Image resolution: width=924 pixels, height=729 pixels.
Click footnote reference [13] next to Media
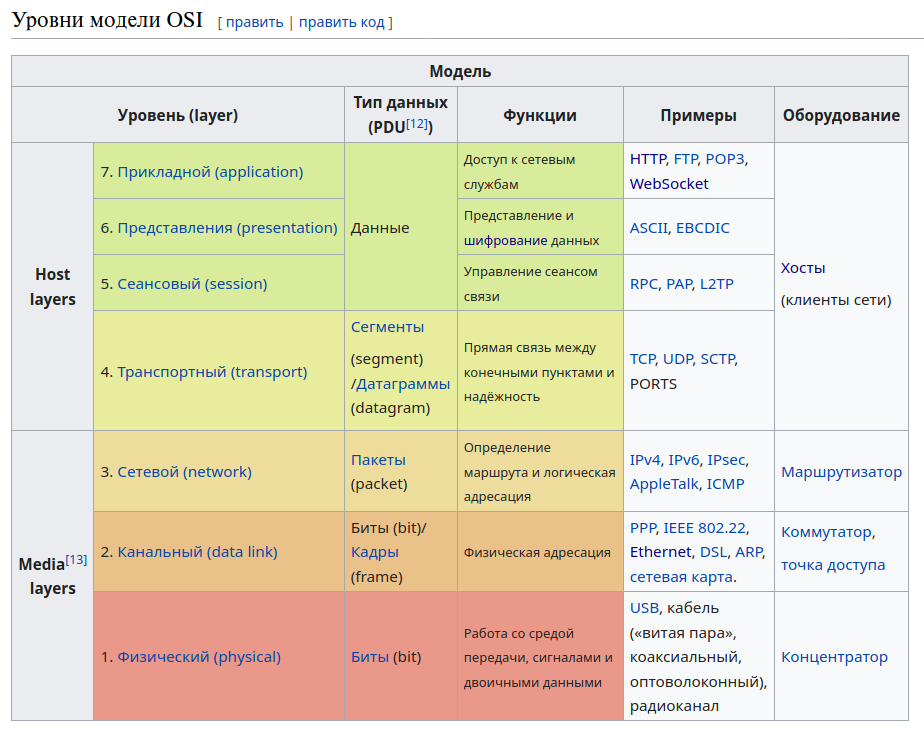pyautogui.click(x=76, y=560)
